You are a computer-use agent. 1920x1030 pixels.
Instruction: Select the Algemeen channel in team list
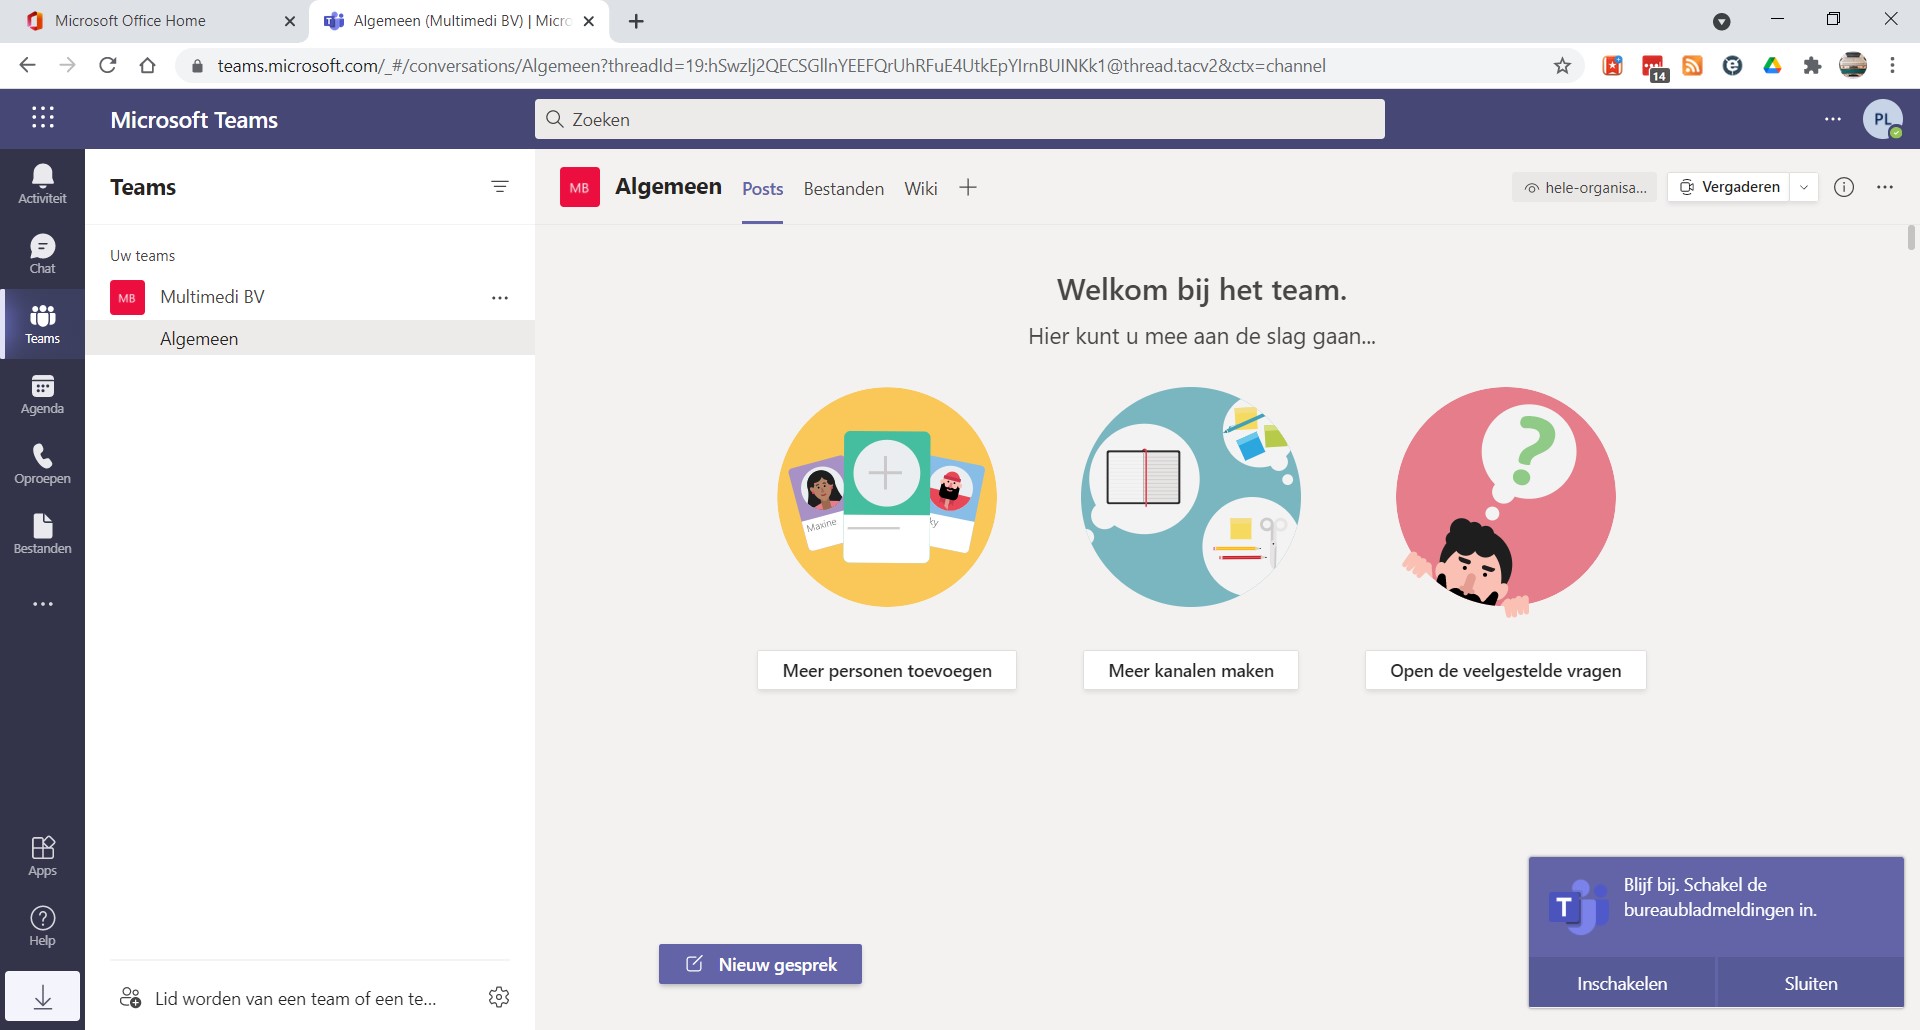pos(310,338)
